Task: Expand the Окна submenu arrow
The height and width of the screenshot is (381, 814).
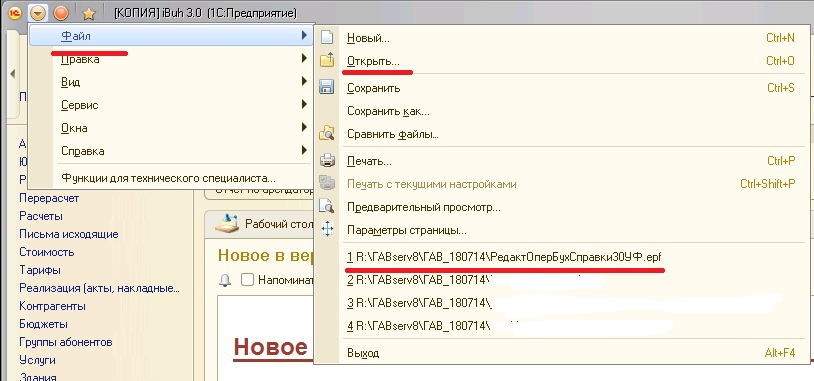Action: 304,127
